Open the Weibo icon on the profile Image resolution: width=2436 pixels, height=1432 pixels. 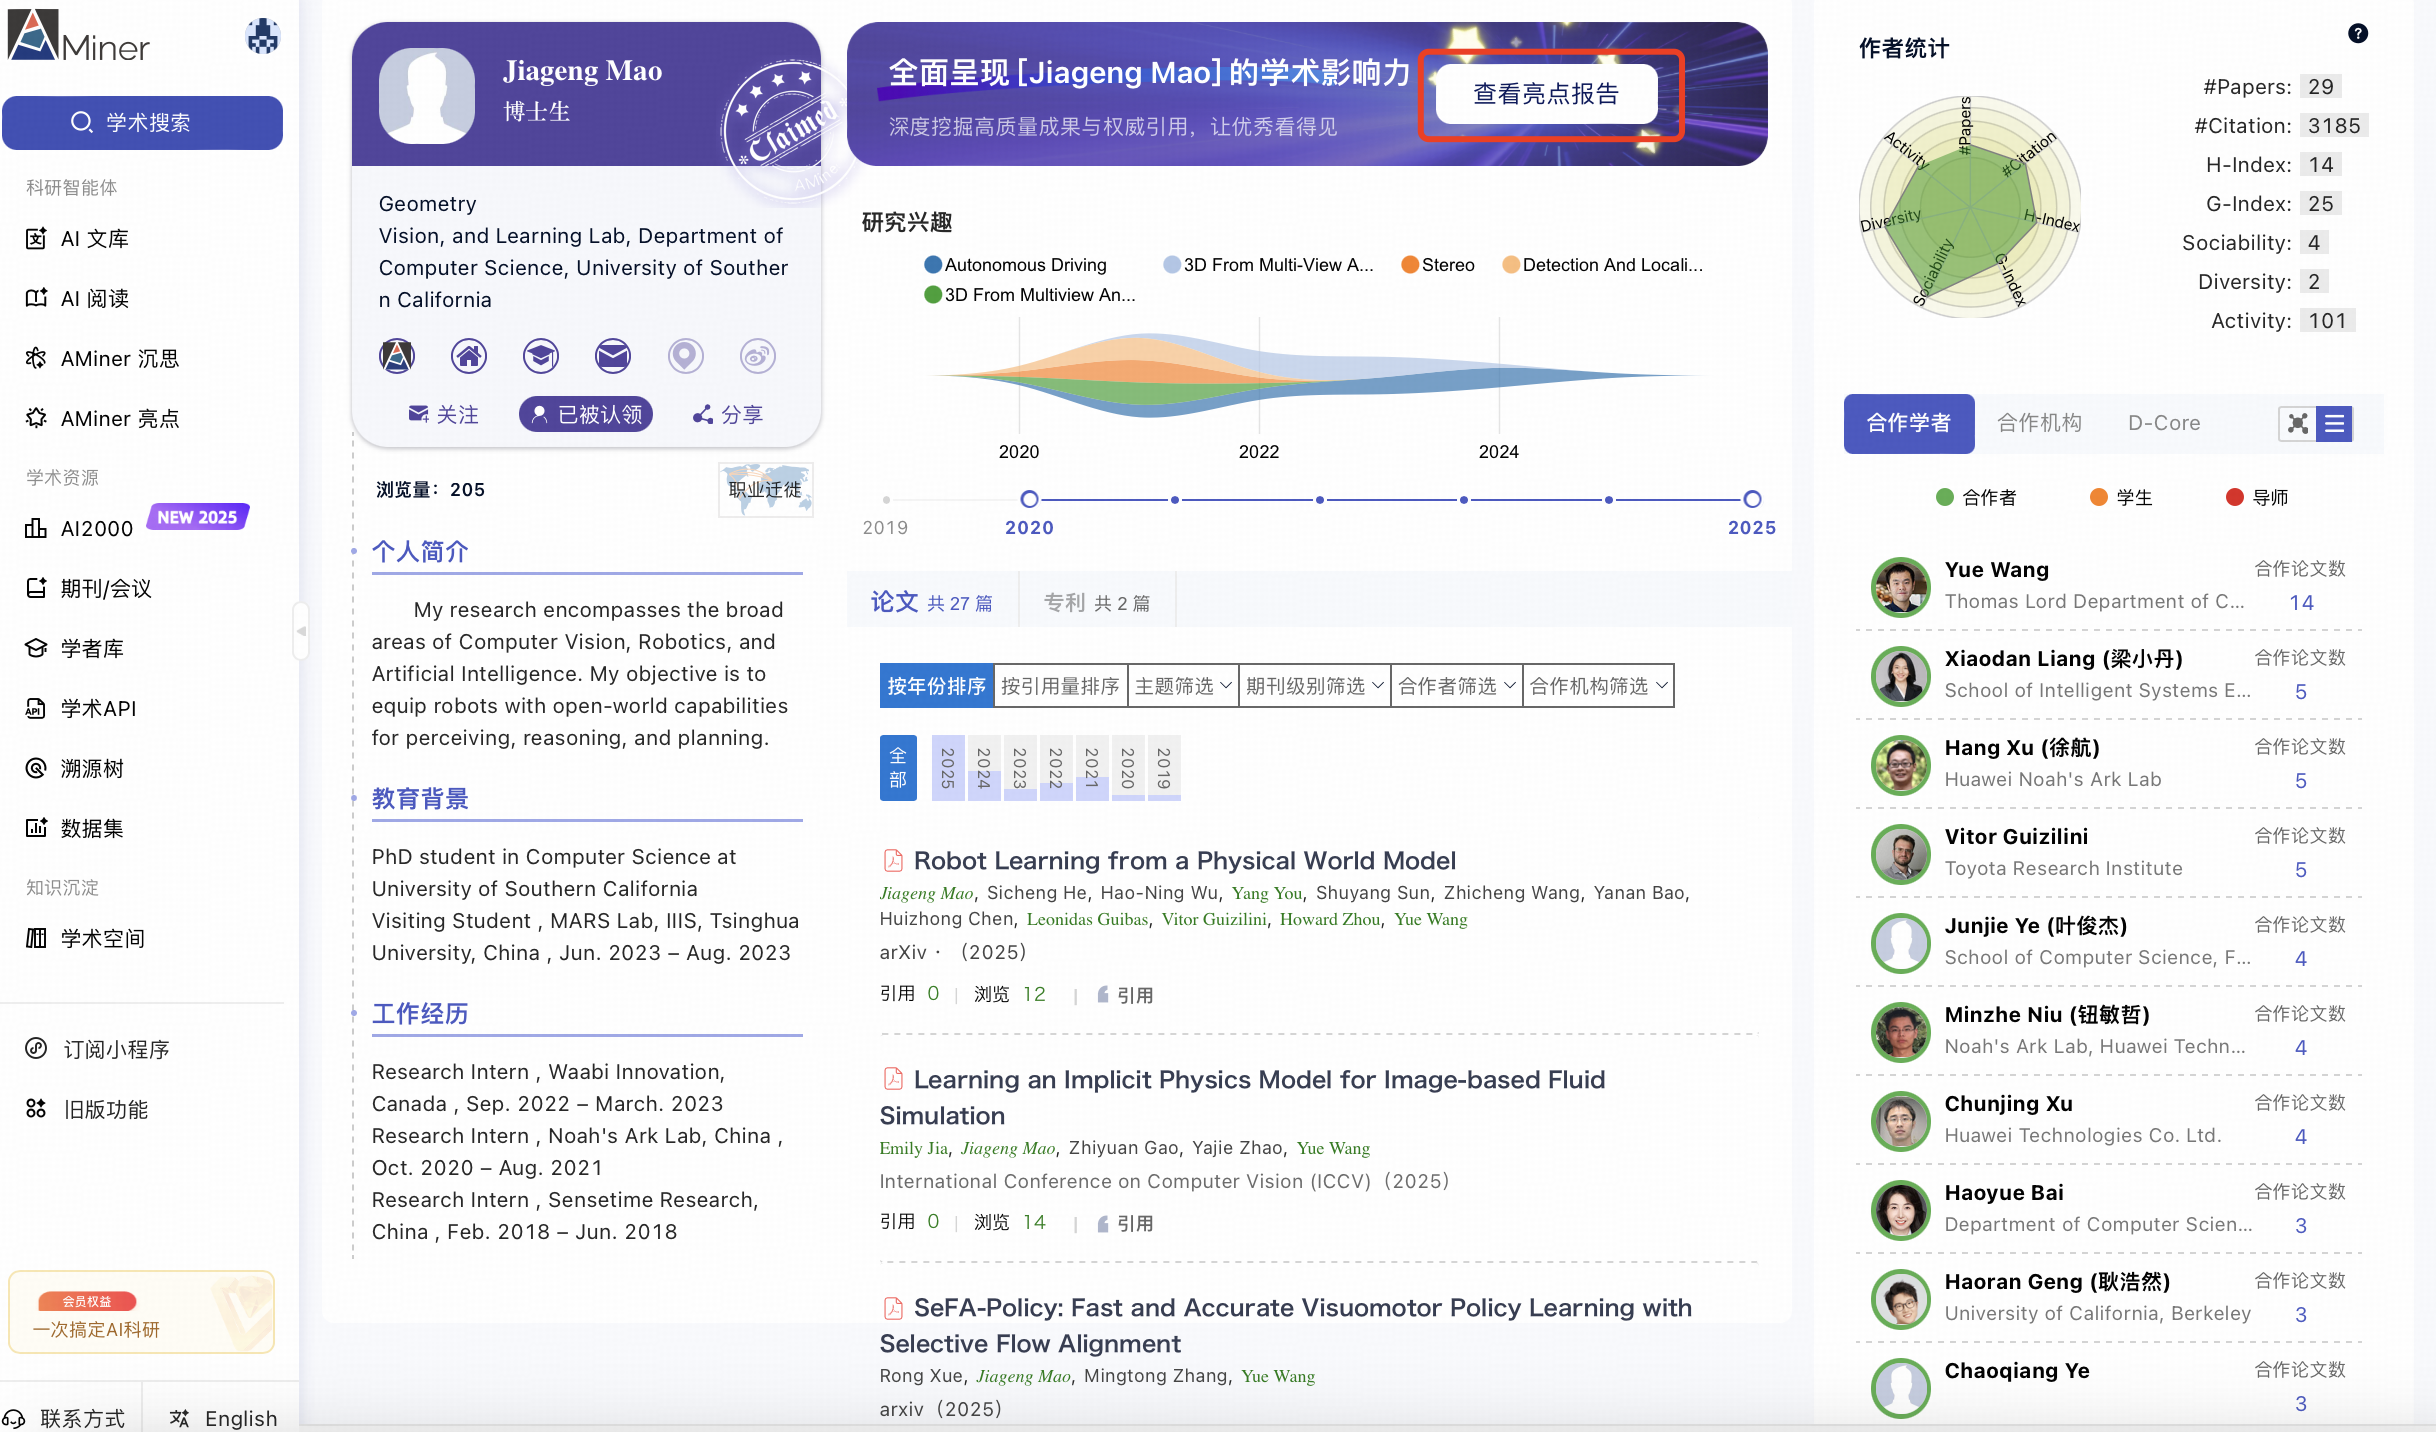click(757, 356)
